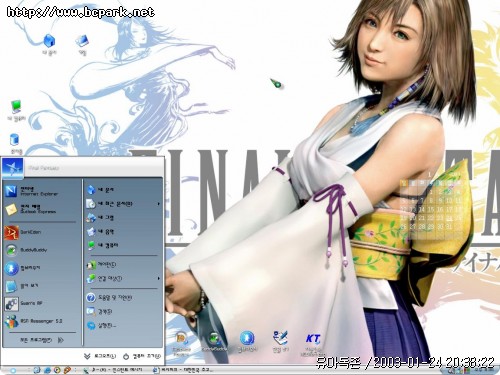500x375 pixels.
Task: Click the 컴퓨터 끄기 Turn Off button
Action: [142, 356]
